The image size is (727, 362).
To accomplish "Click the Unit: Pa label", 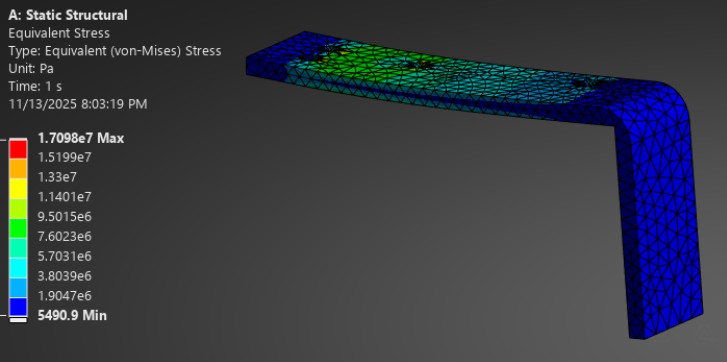I will (x=31, y=69).
